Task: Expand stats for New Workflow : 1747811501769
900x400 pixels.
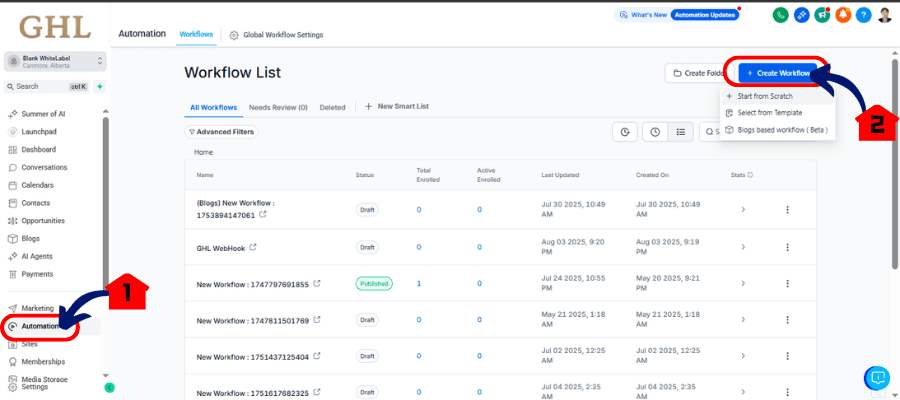Action: 743,320
